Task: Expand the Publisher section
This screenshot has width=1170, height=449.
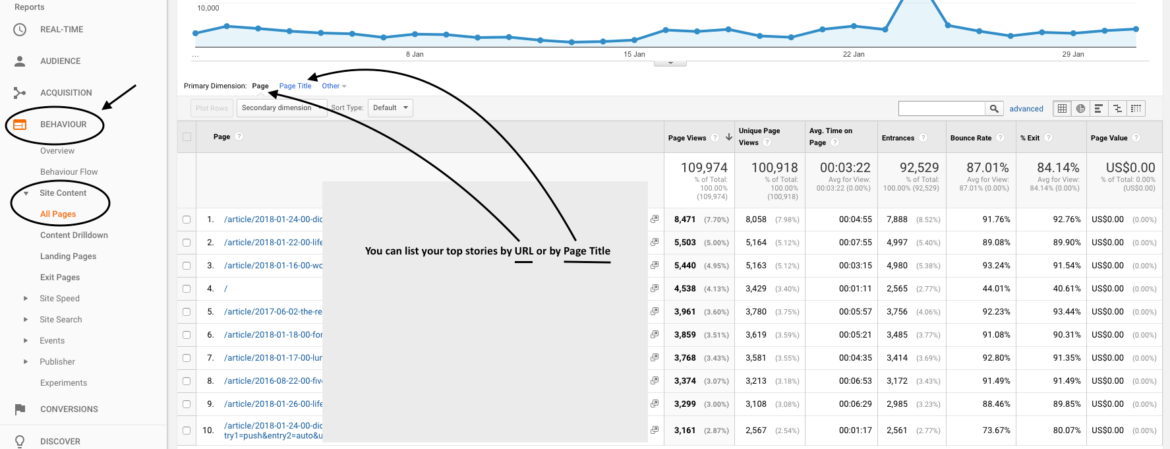Action: (x=26, y=362)
